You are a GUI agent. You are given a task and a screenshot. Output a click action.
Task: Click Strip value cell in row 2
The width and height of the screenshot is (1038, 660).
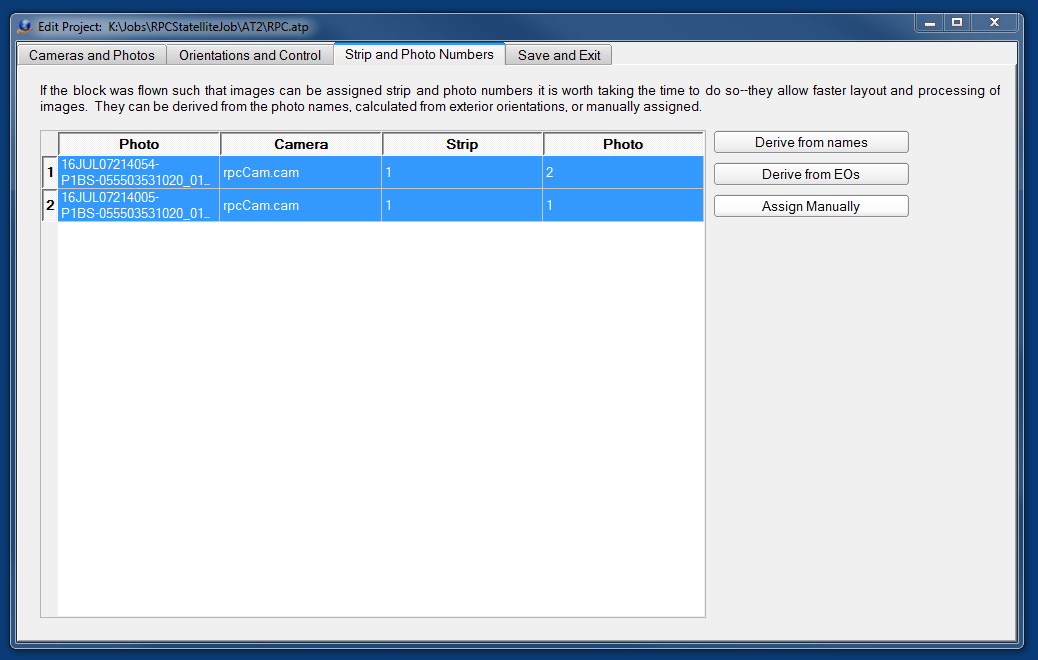(x=462, y=205)
